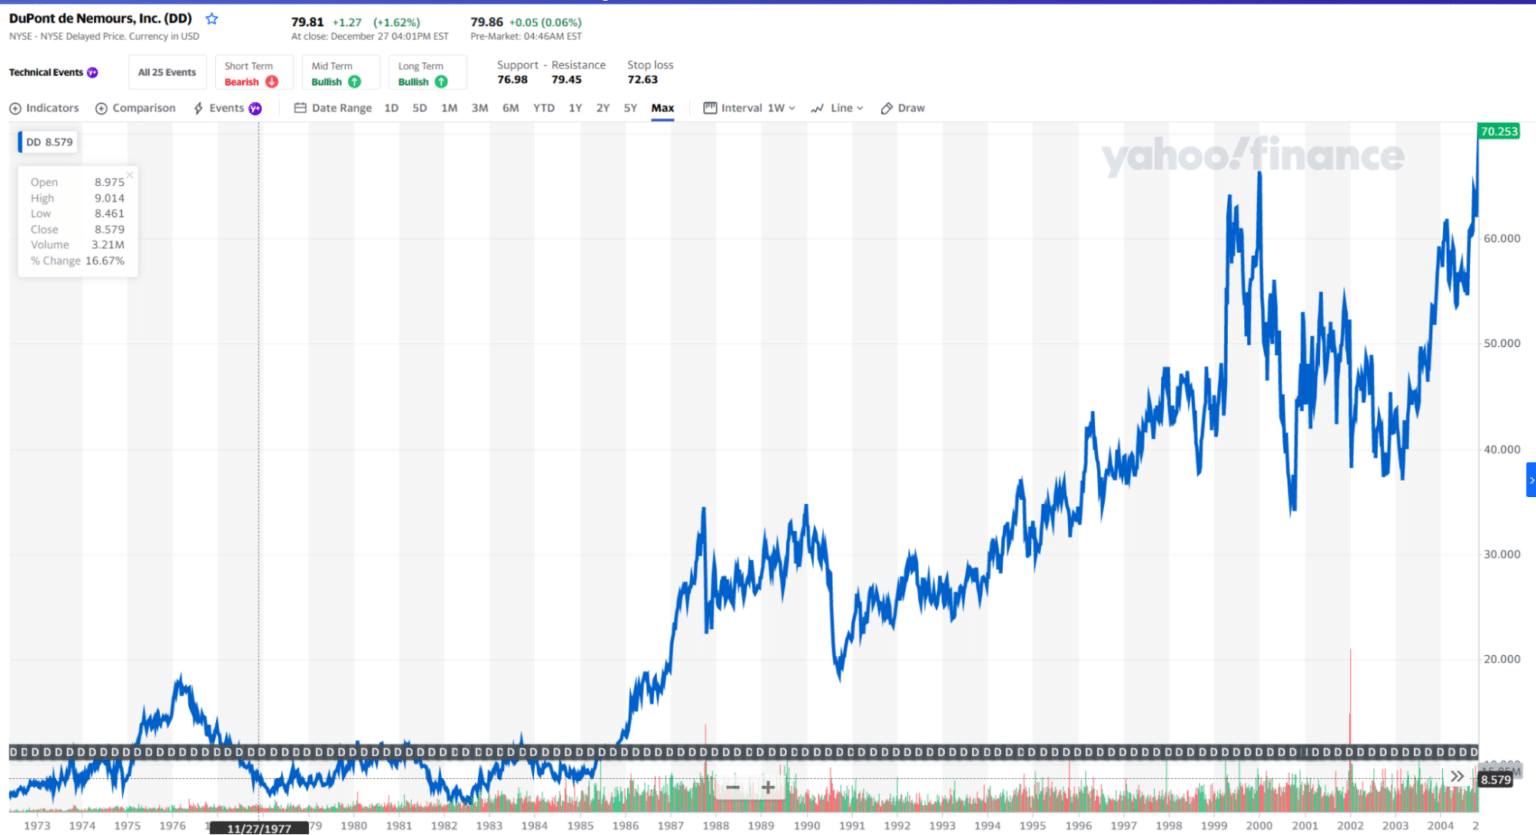Add DuPont to watchlist via star icon
Viewport: 1536px width, 835px height.
tap(212, 19)
